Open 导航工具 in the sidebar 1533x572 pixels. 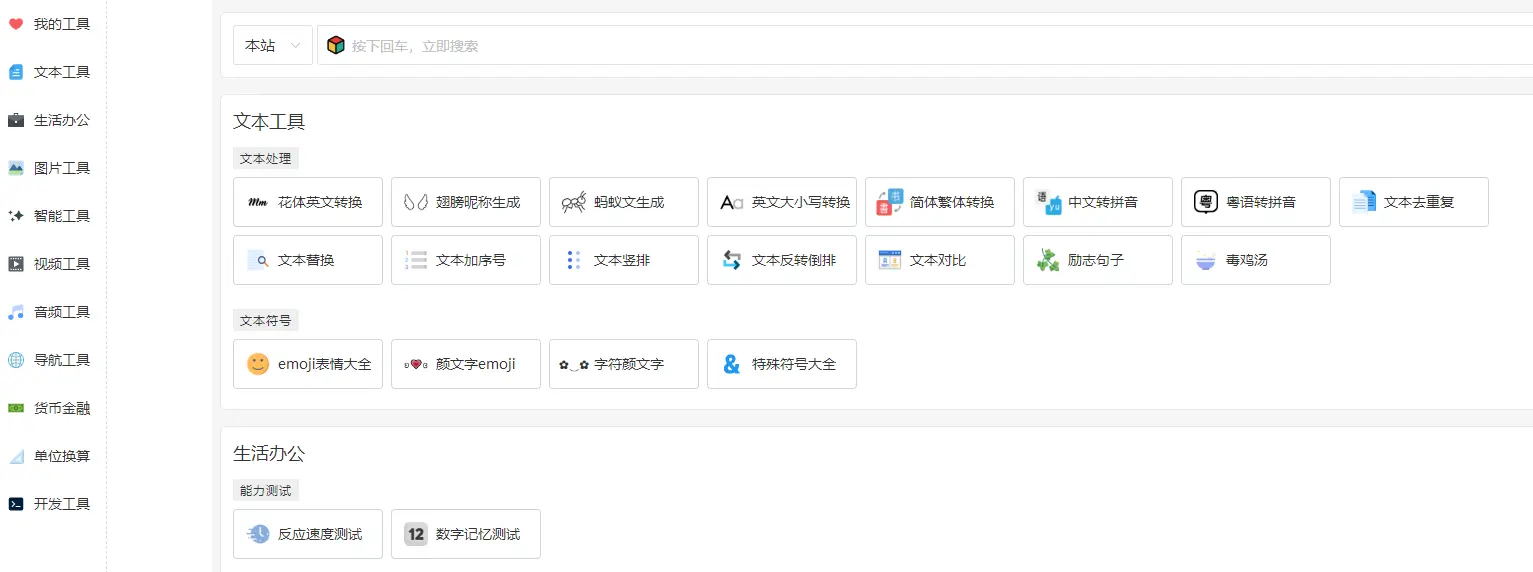[x=62, y=360]
